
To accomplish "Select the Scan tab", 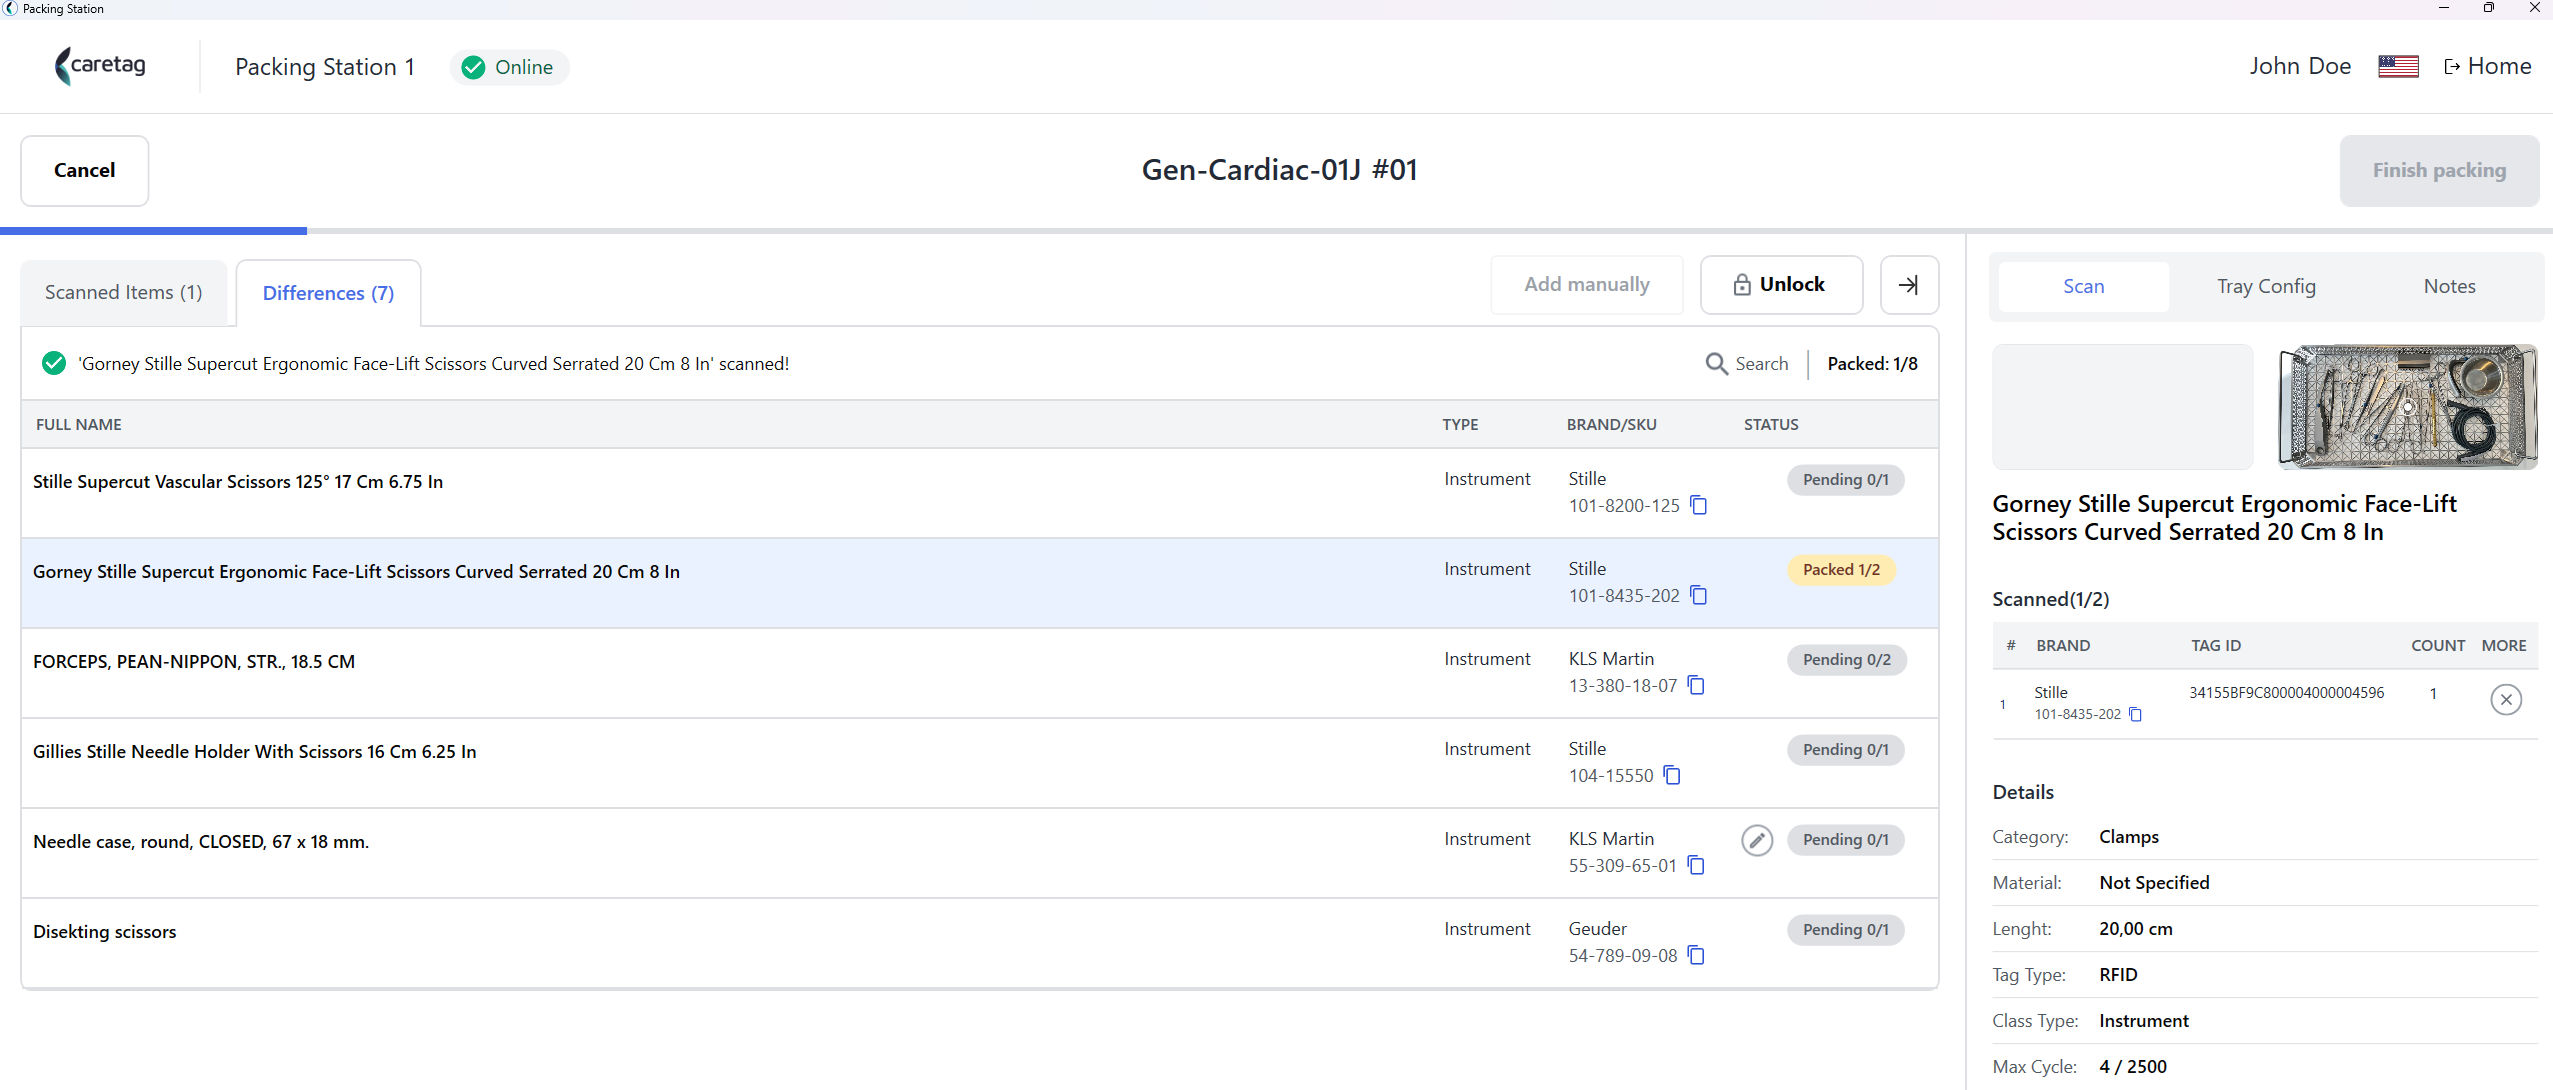I will coord(2084,286).
